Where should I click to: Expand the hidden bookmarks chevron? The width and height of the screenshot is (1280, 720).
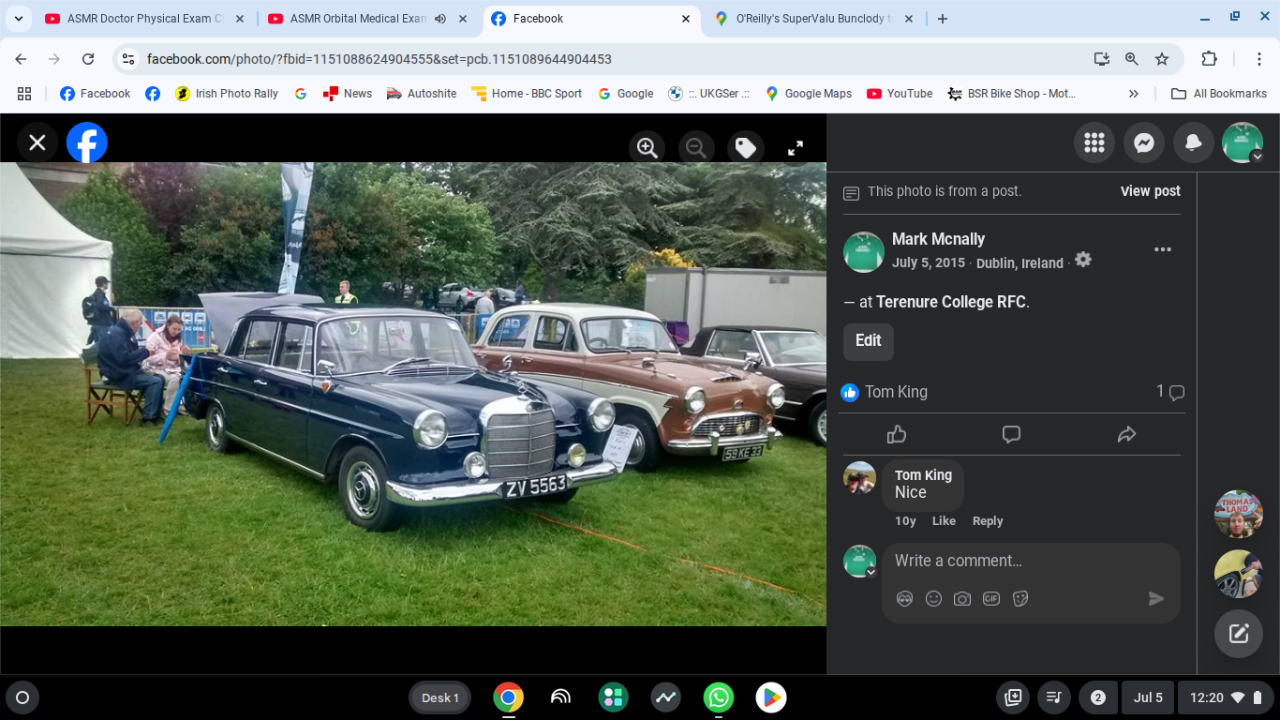(1133, 94)
